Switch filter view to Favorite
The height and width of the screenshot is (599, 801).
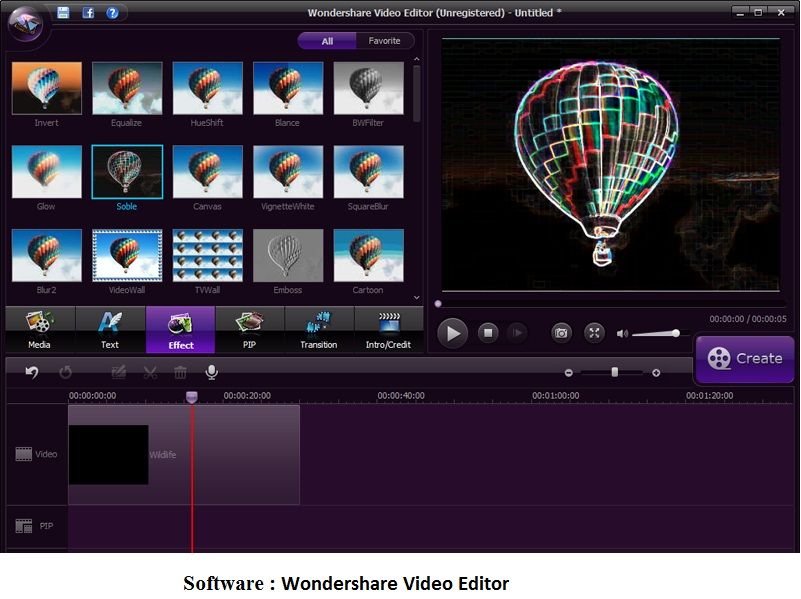point(384,41)
